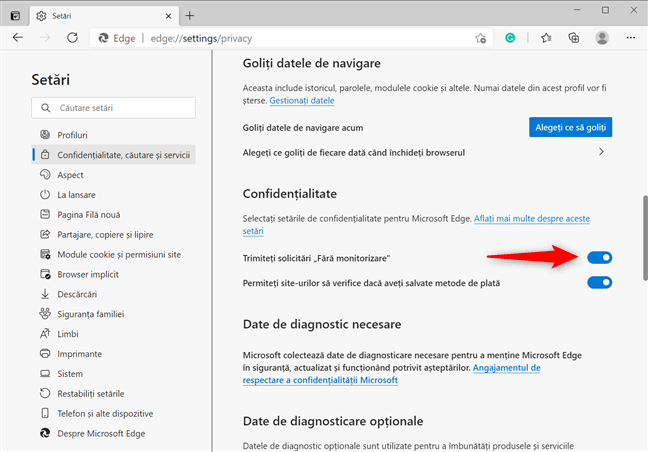
Task: Click the Limbi language icon
Action: coord(45,333)
